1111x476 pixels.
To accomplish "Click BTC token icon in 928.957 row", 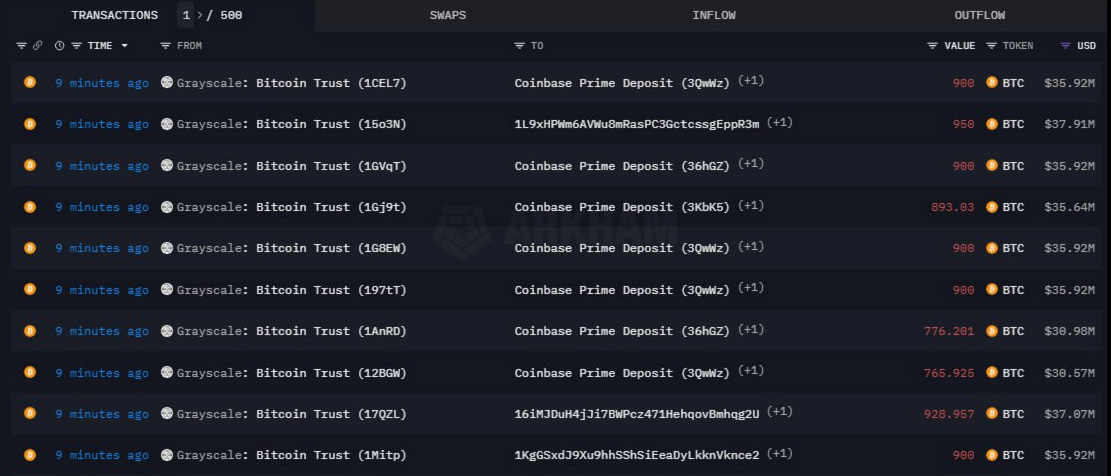I will tap(992, 414).
